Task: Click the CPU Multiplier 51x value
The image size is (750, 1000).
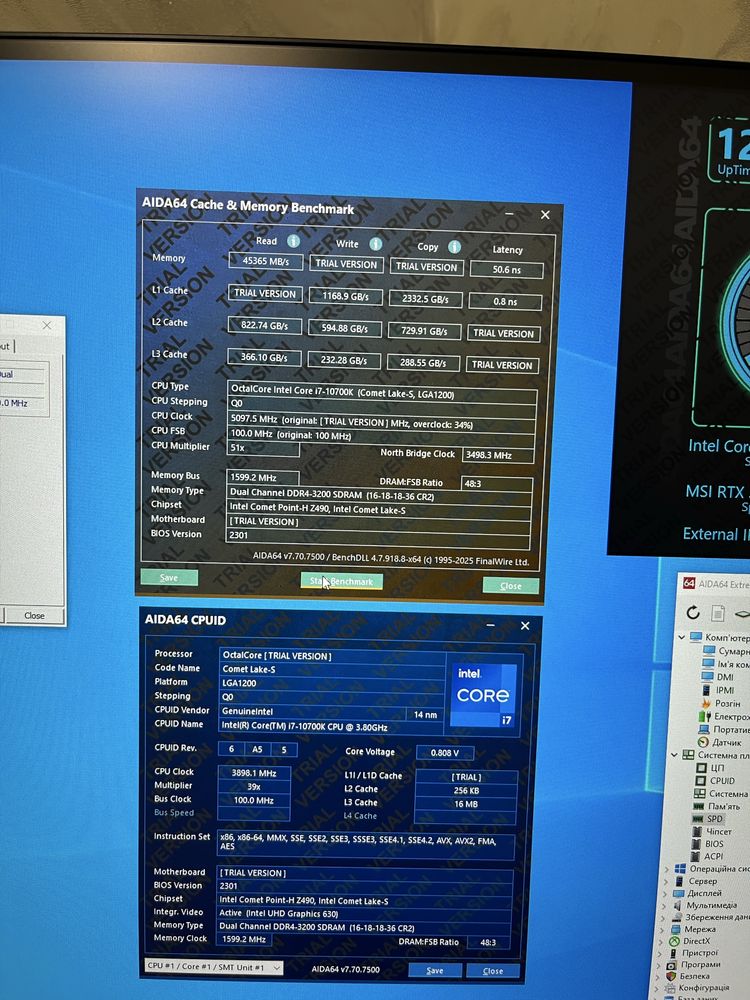Action: [x=263, y=448]
